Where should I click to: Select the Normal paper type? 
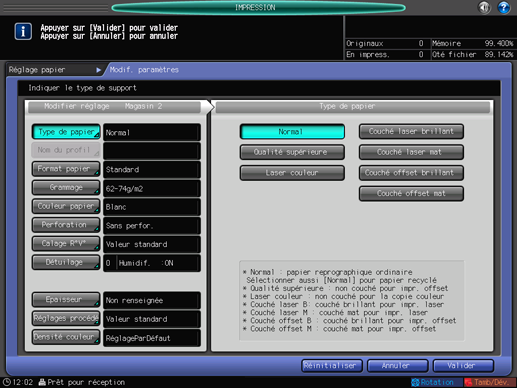click(292, 132)
